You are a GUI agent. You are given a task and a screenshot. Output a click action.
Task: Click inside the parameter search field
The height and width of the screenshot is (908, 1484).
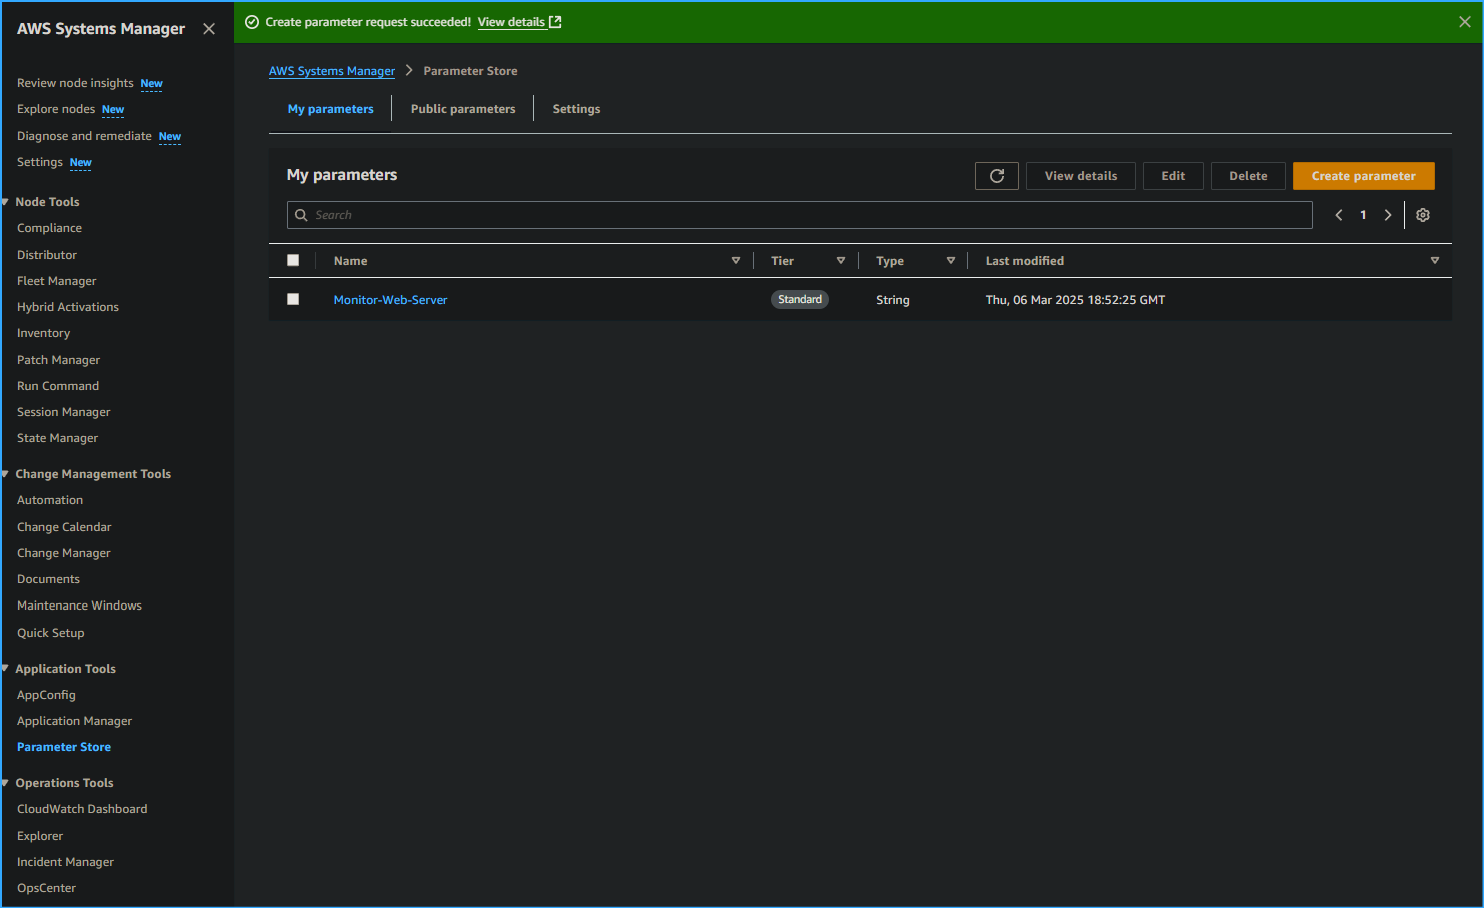point(700,214)
